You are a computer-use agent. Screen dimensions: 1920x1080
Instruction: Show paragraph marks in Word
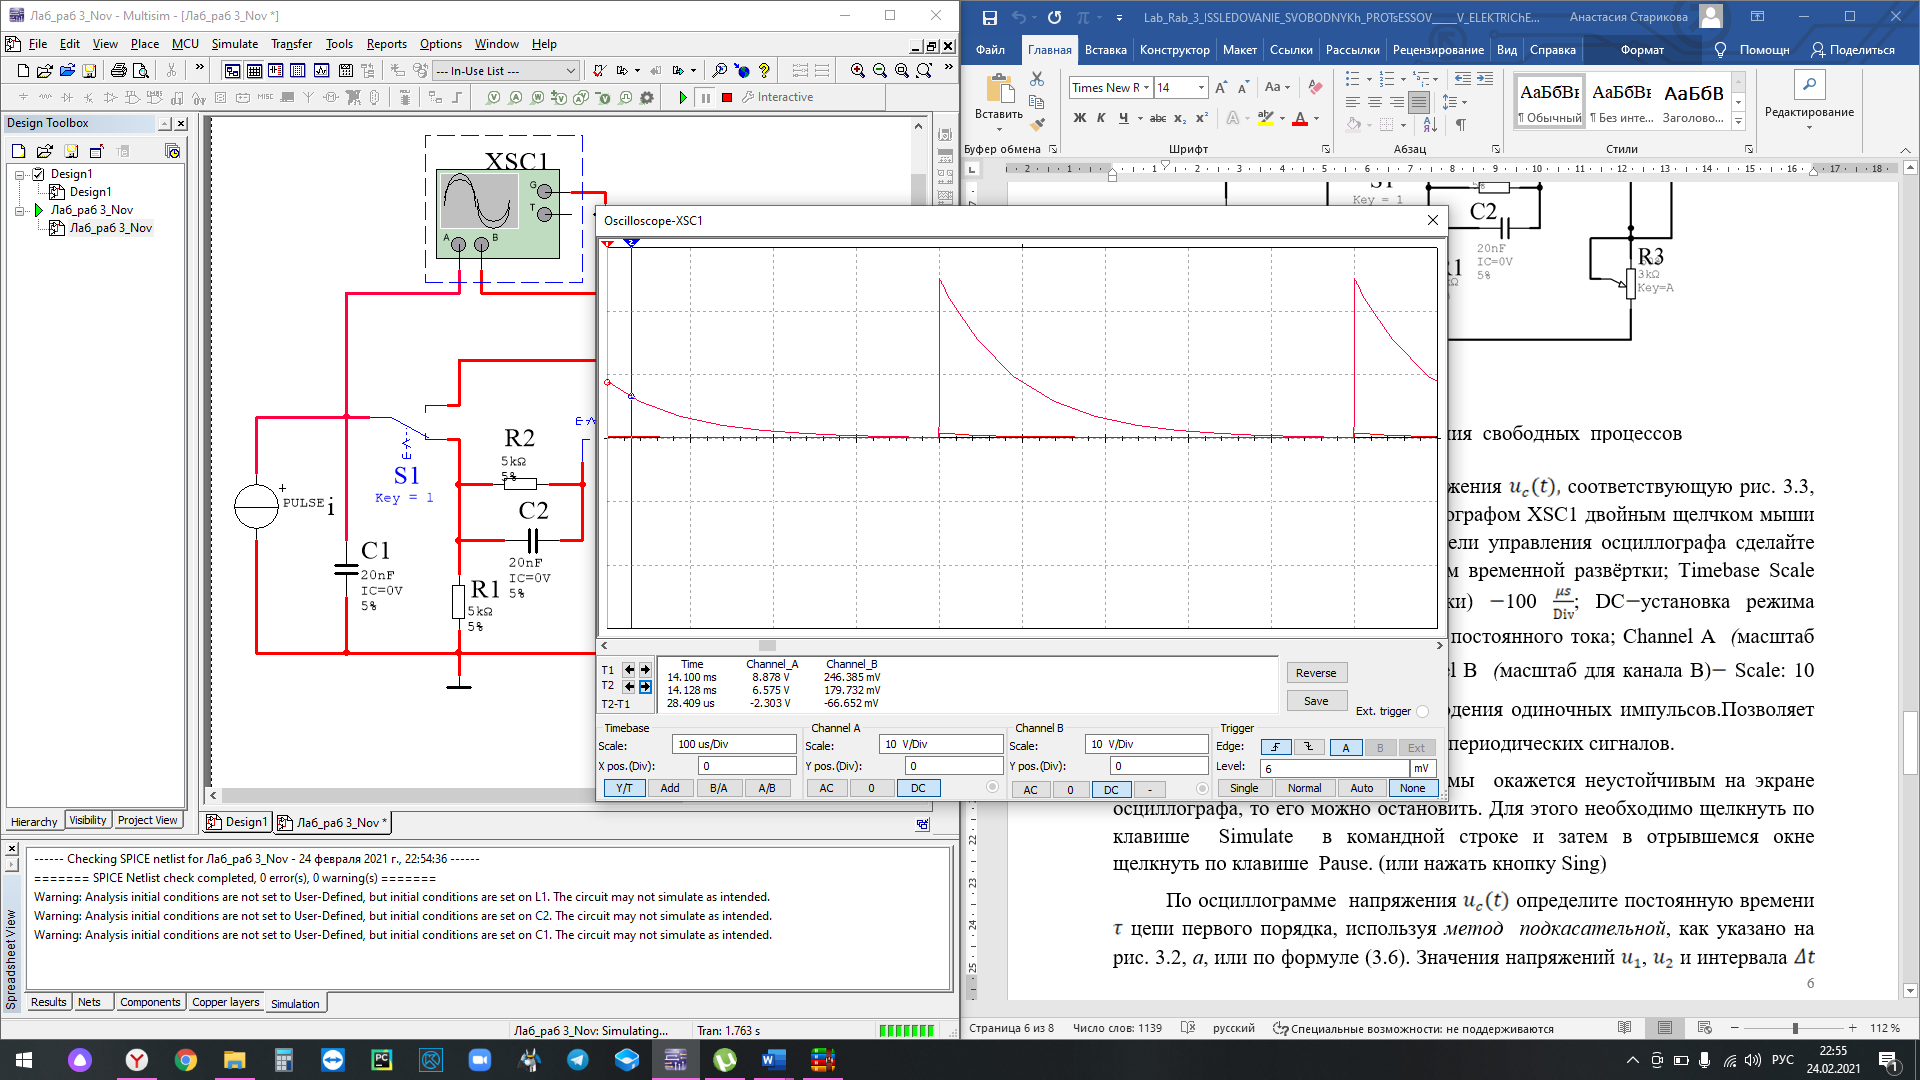click(1461, 125)
